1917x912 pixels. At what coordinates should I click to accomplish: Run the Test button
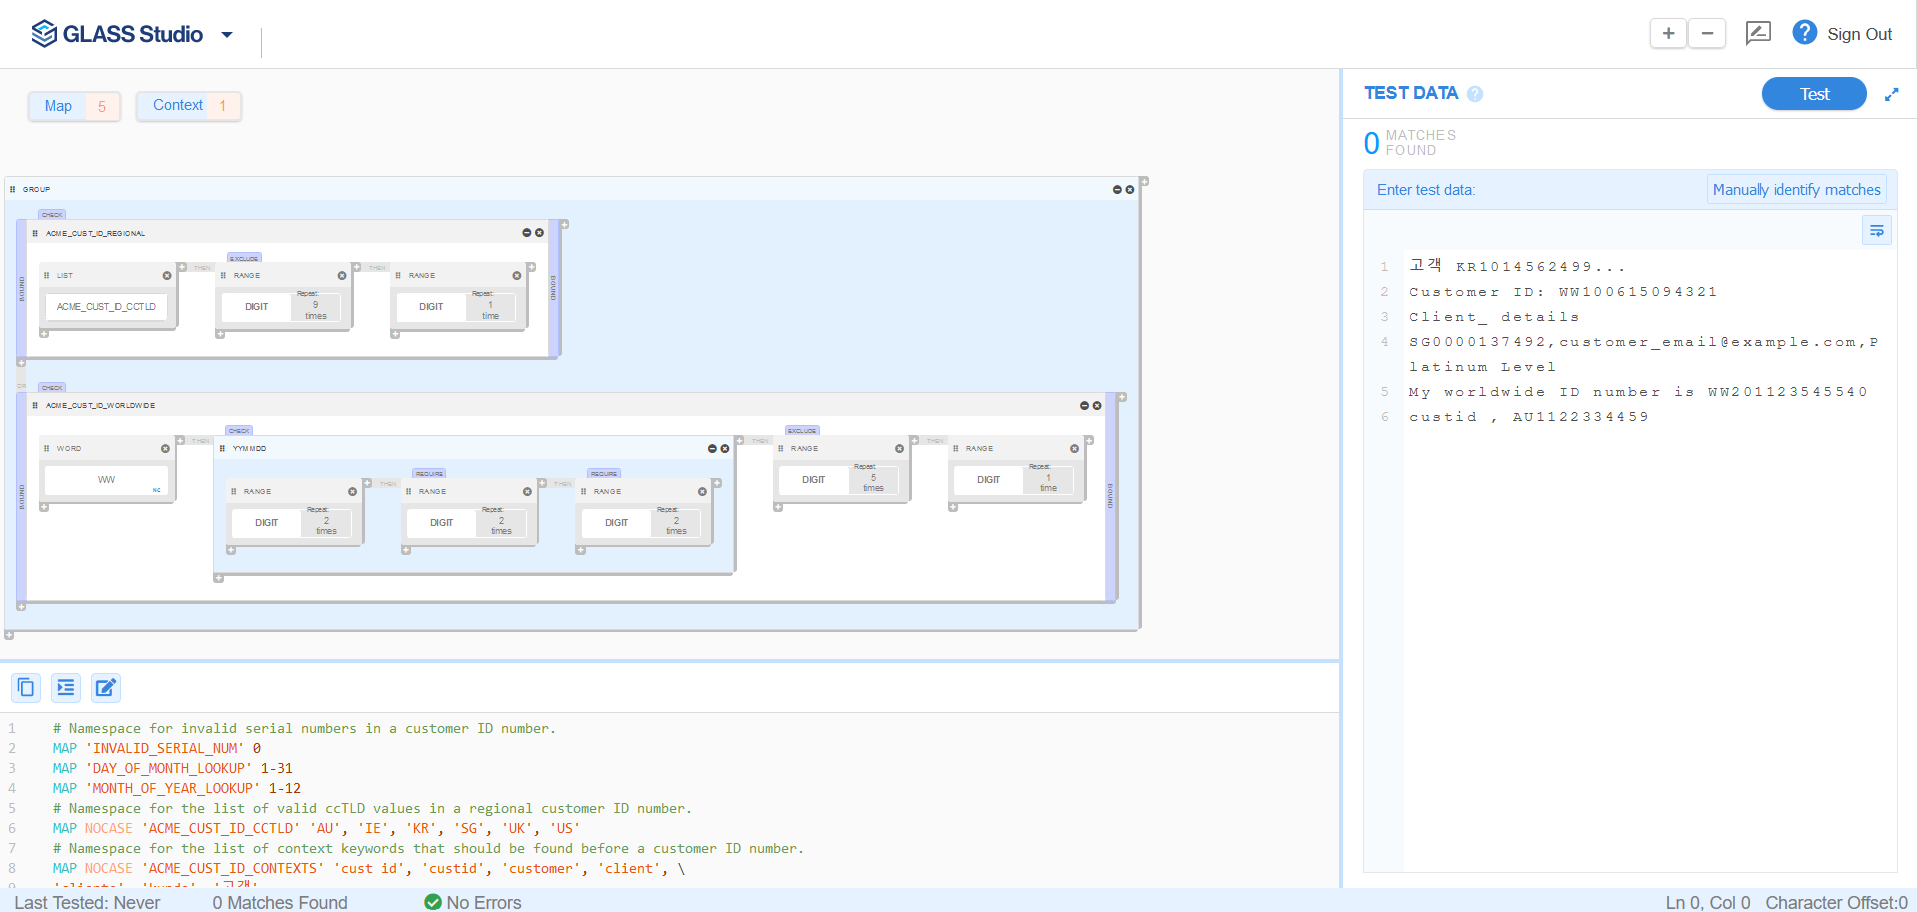pos(1814,94)
